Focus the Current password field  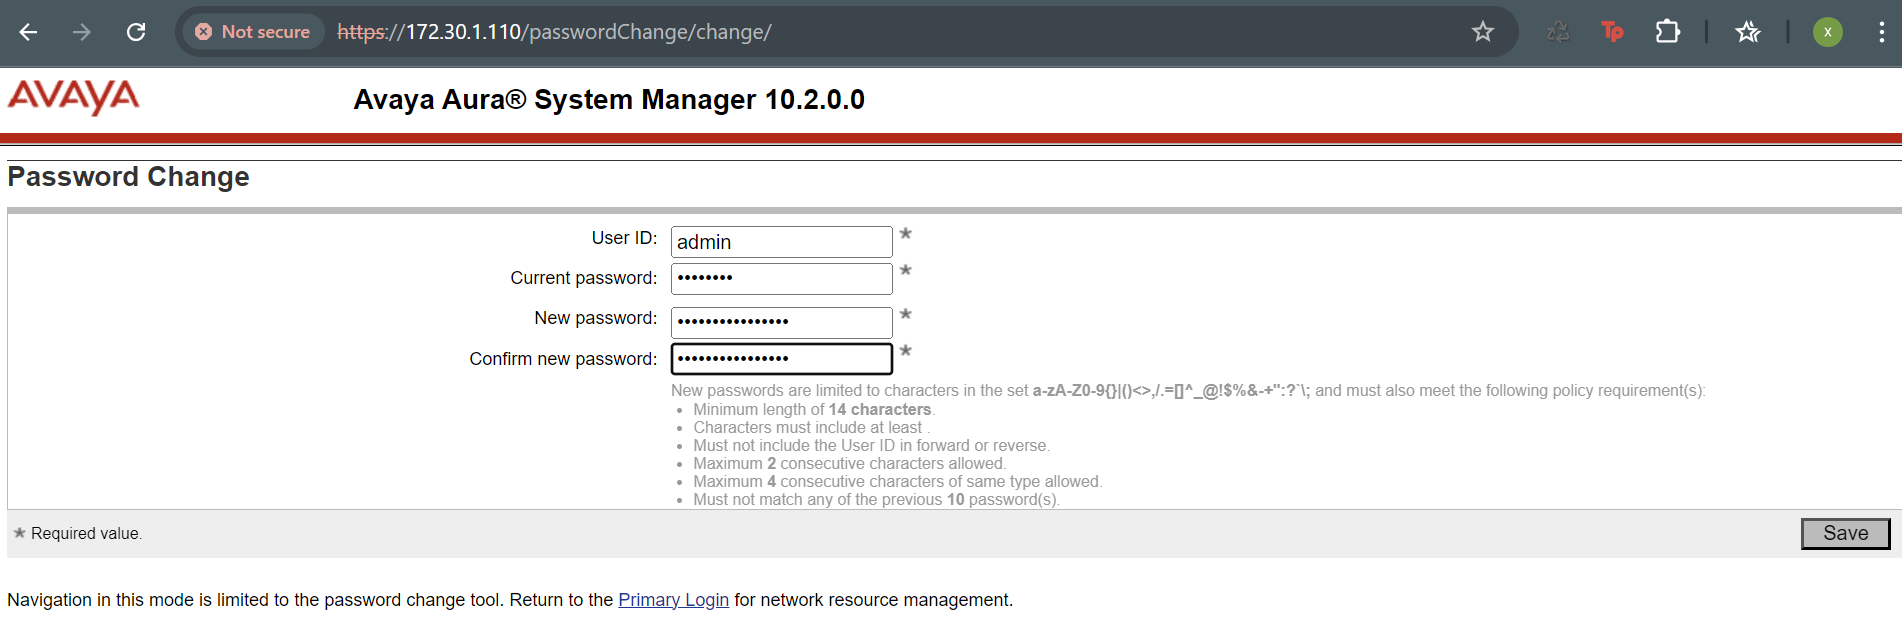tap(782, 279)
